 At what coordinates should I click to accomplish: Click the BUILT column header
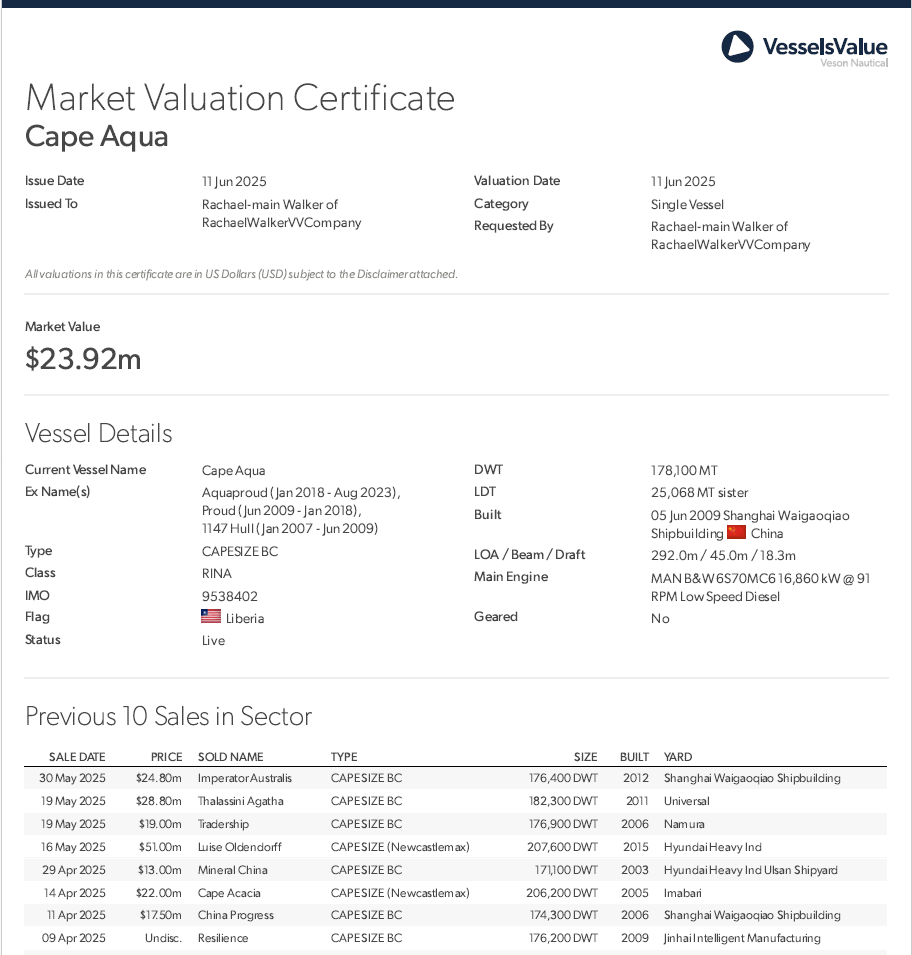[634, 757]
